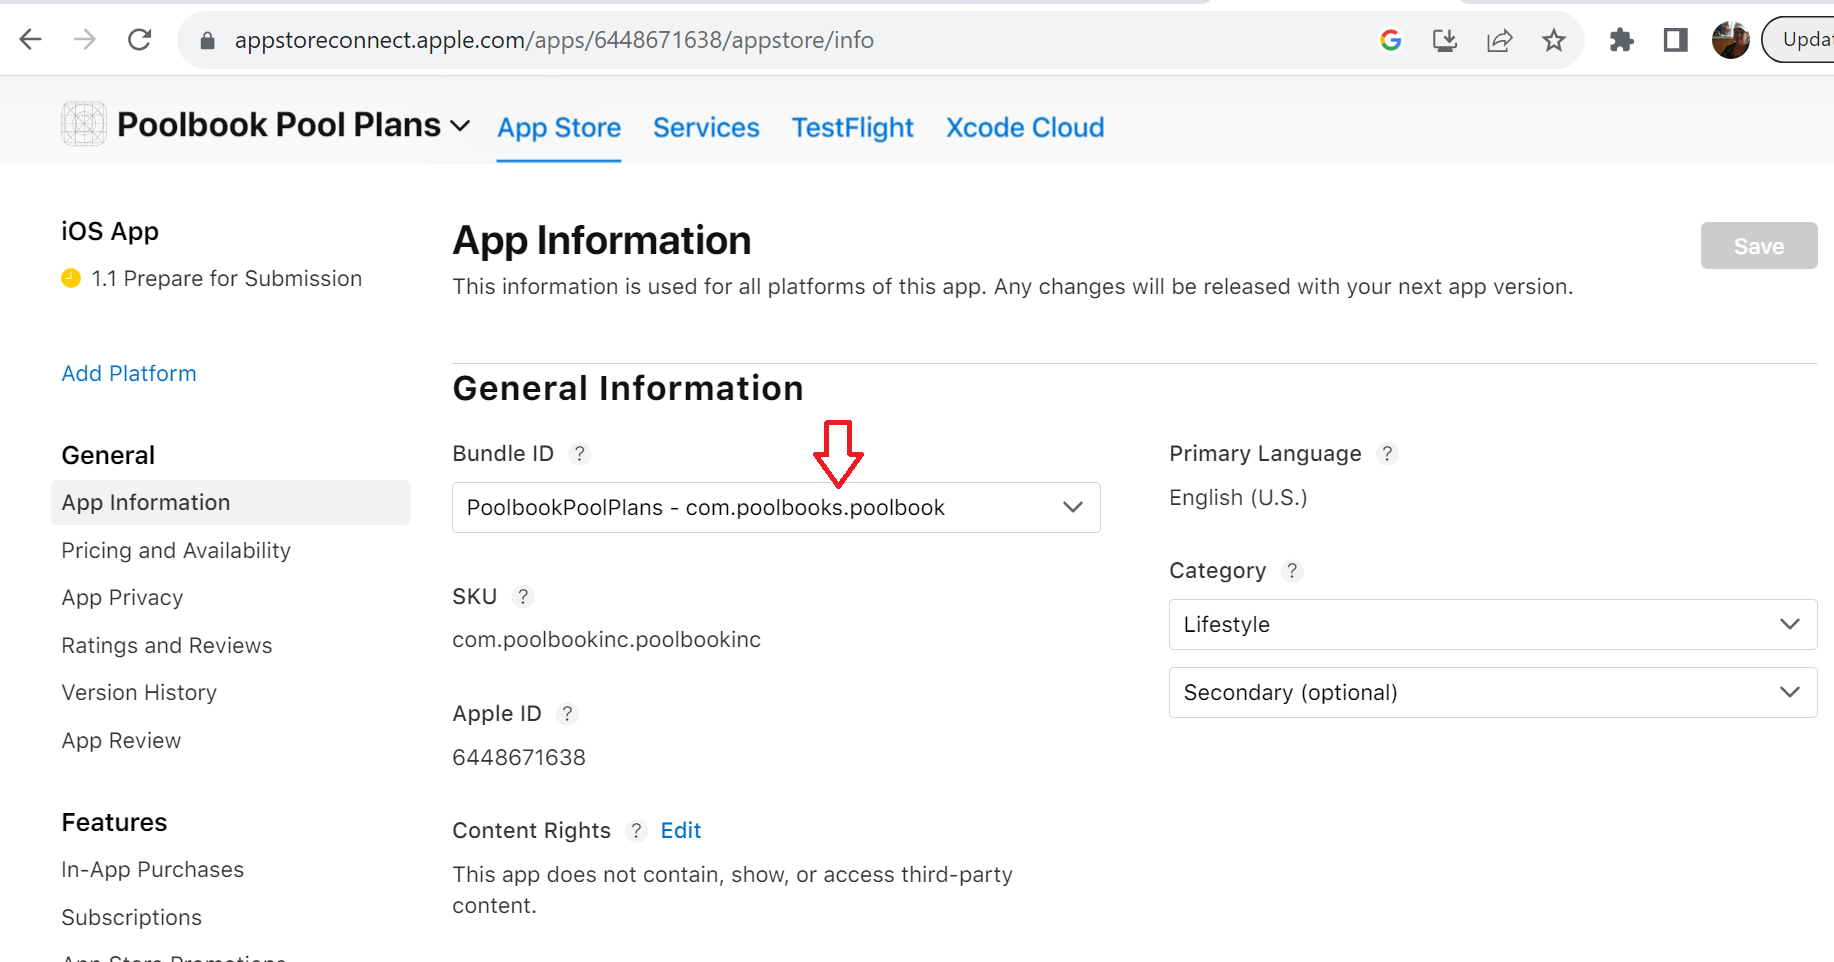Click the iOS App sidebar heading

110,231
